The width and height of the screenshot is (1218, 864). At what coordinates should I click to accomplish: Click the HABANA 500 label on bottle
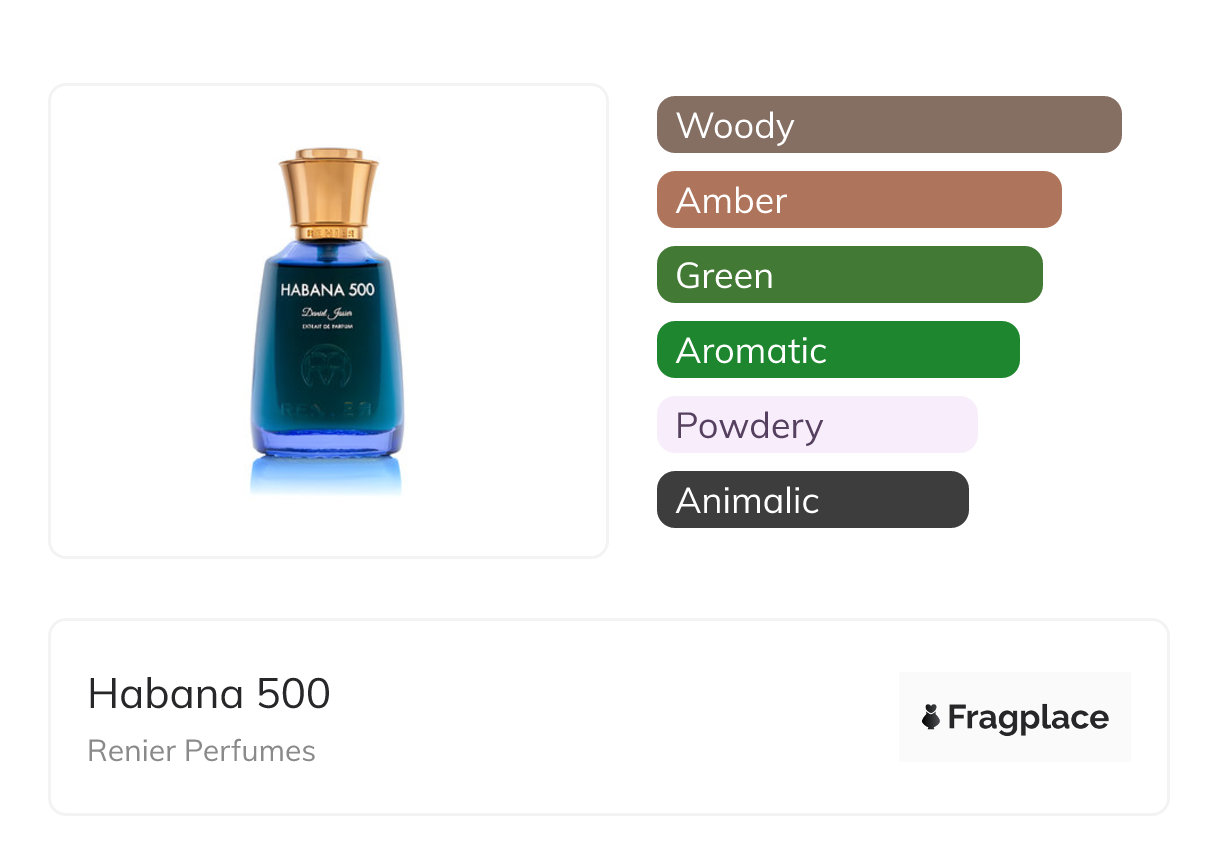tap(327, 290)
